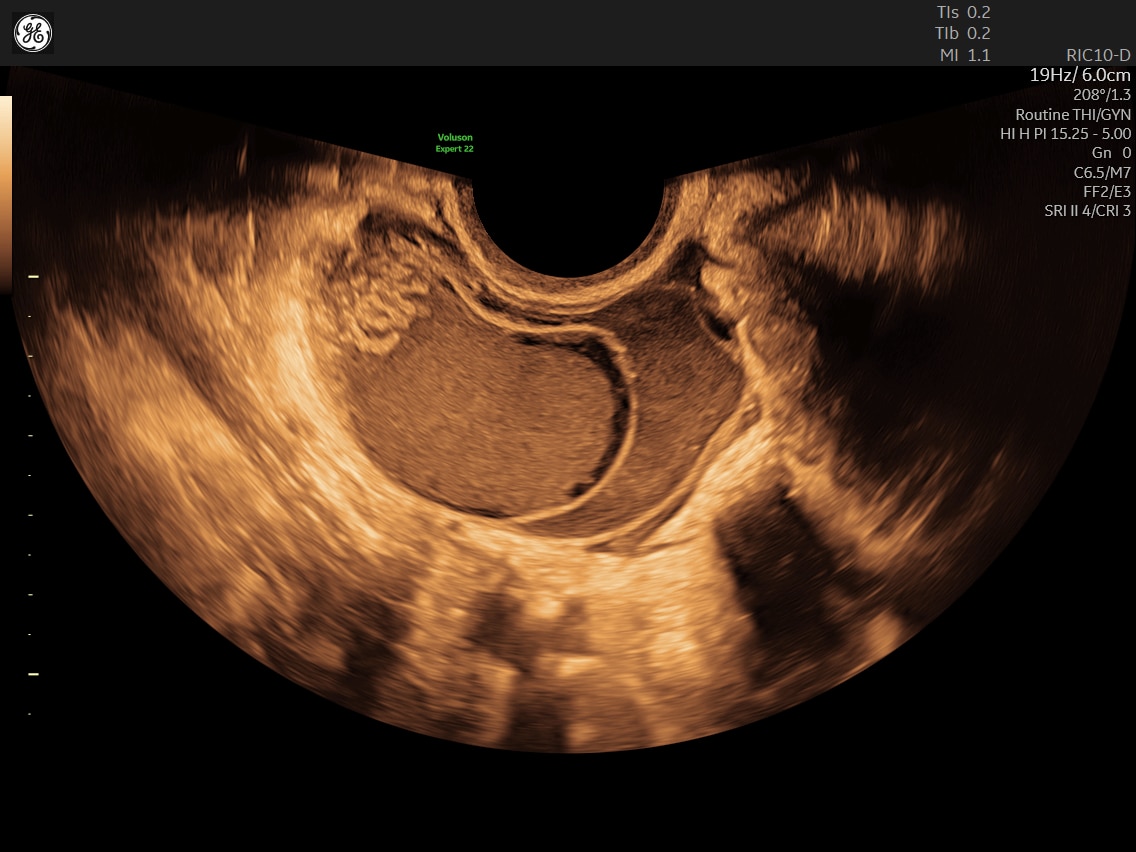Screen dimensions: 1136x852
Task: Select the TIs 0.2 thermal index readout
Action: (x=963, y=12)
